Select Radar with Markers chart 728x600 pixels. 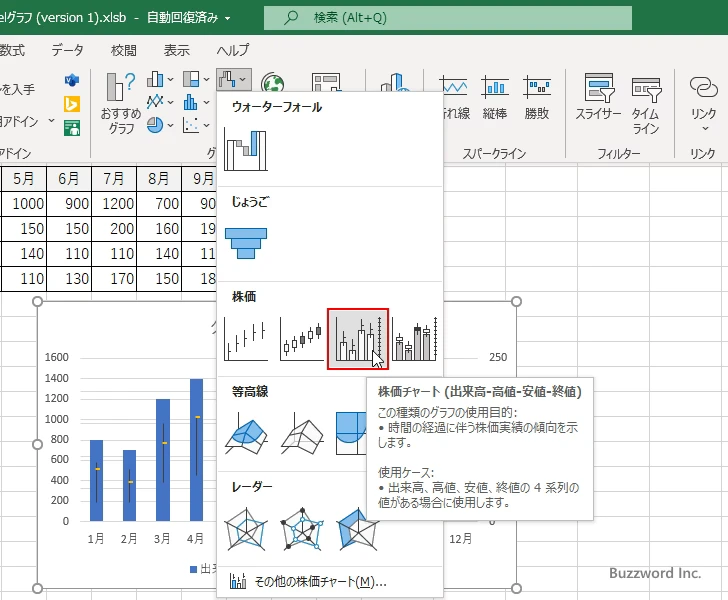(302, 529)
